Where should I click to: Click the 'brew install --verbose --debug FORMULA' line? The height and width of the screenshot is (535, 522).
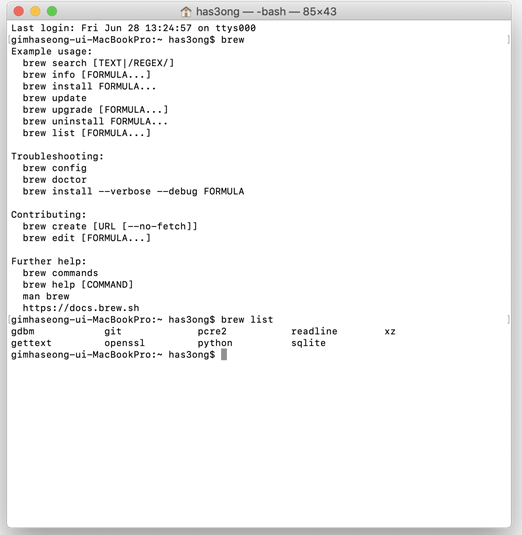[x=133, y=191]
